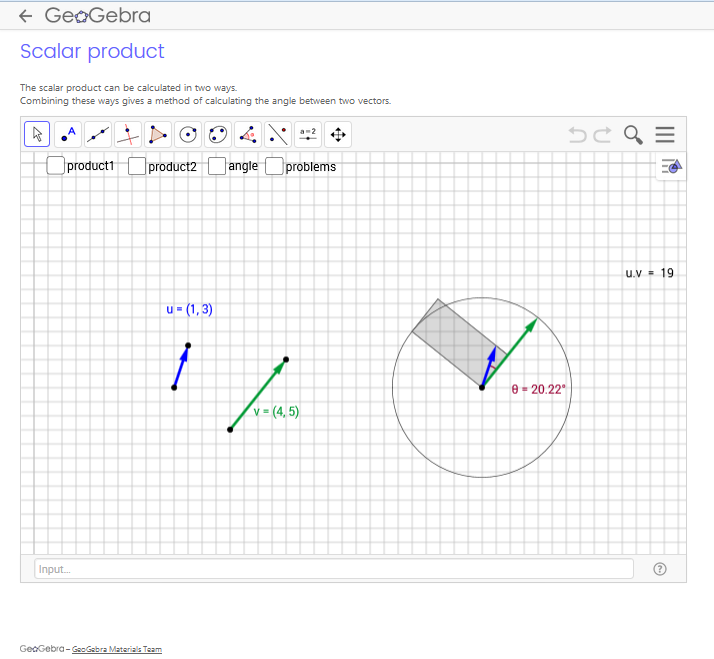Viewport: 714px width, 659px height.
Task: Click the u.v = 19 result text
Action: [x=649, y=273]
